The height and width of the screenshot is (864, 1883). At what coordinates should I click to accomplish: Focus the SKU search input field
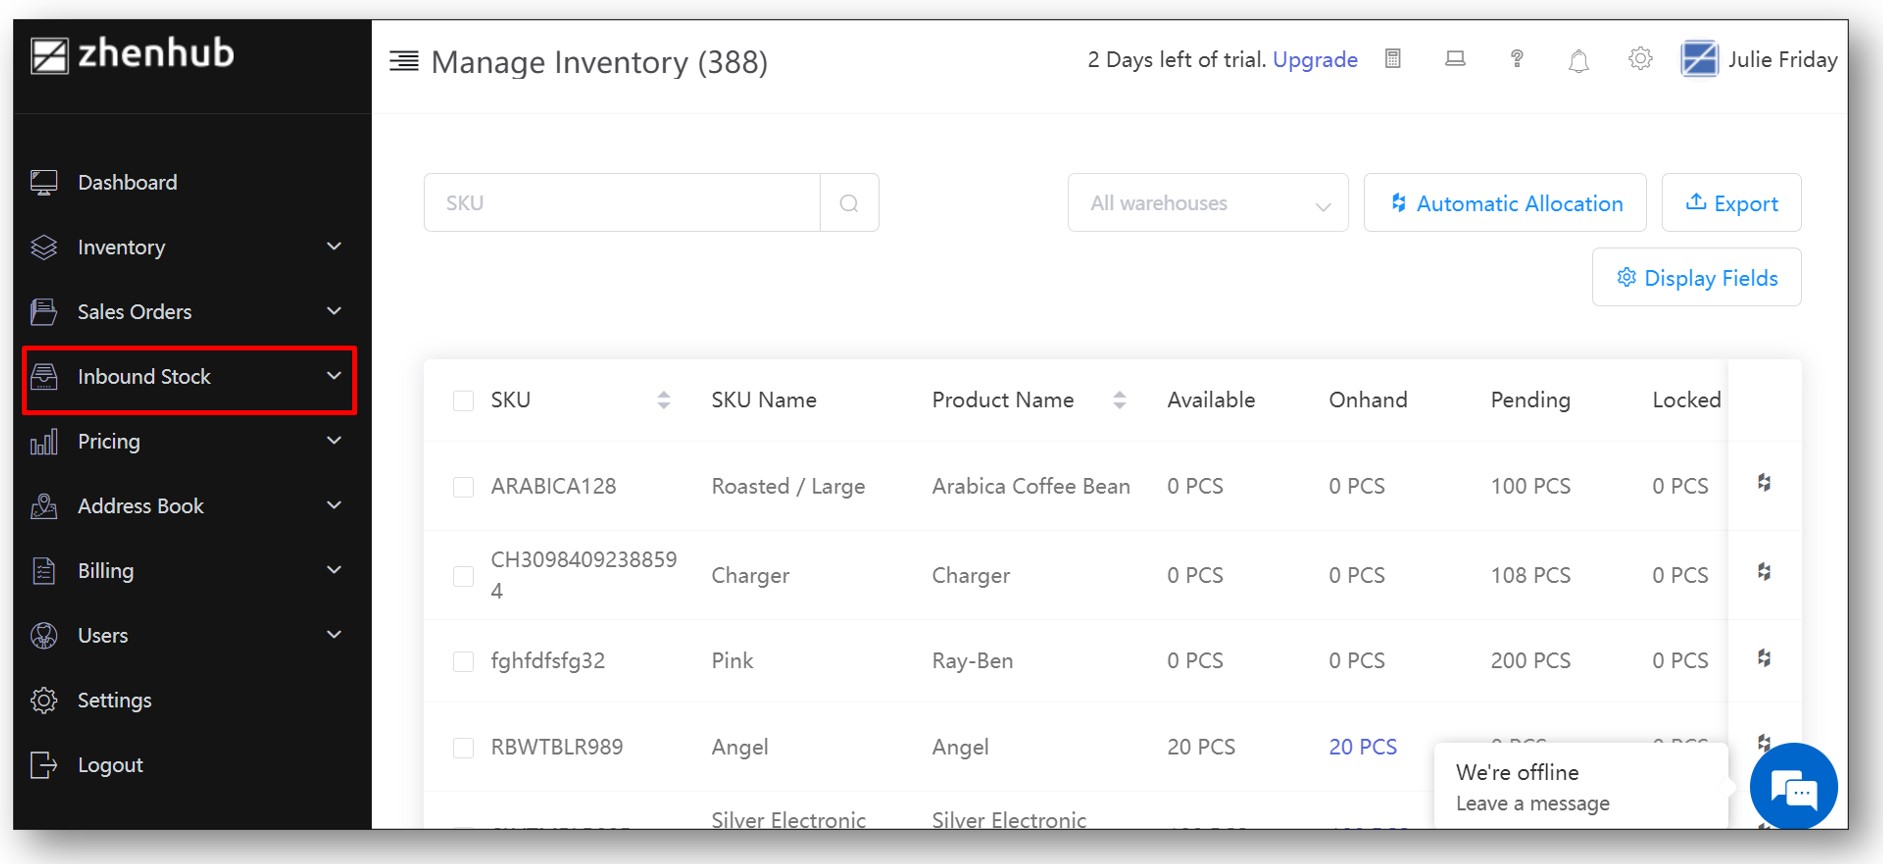[622, 203]
